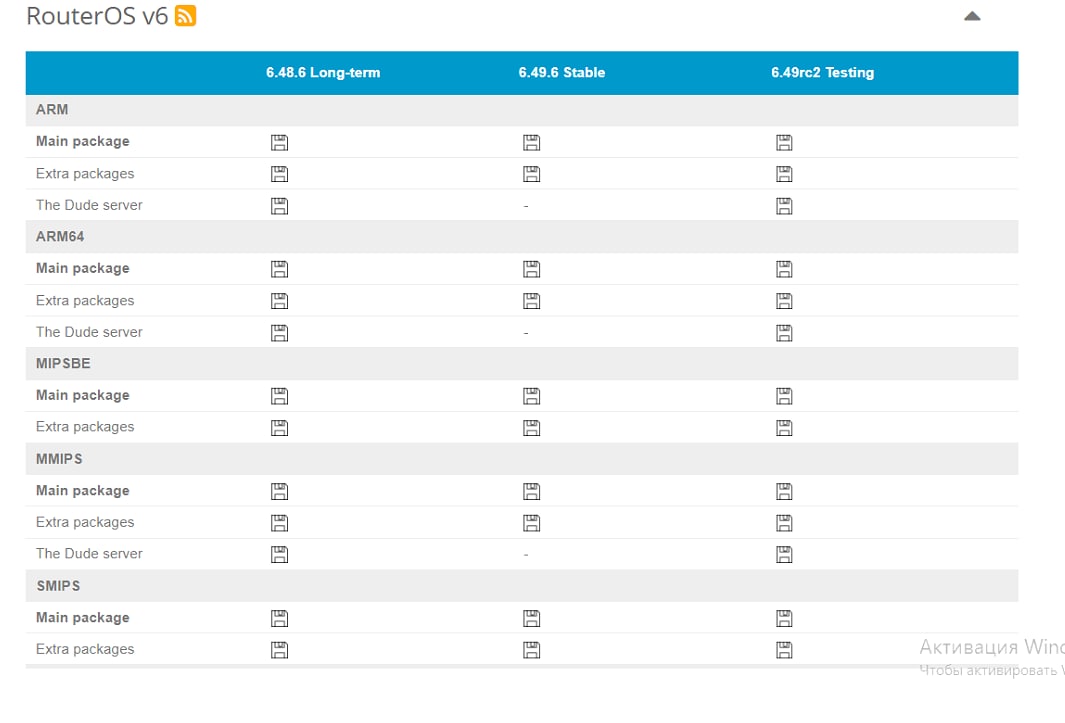This screenshot has height=723, width=1065.
Task: Download MMIPS Extra packages Stable
Action: (532, 523)
